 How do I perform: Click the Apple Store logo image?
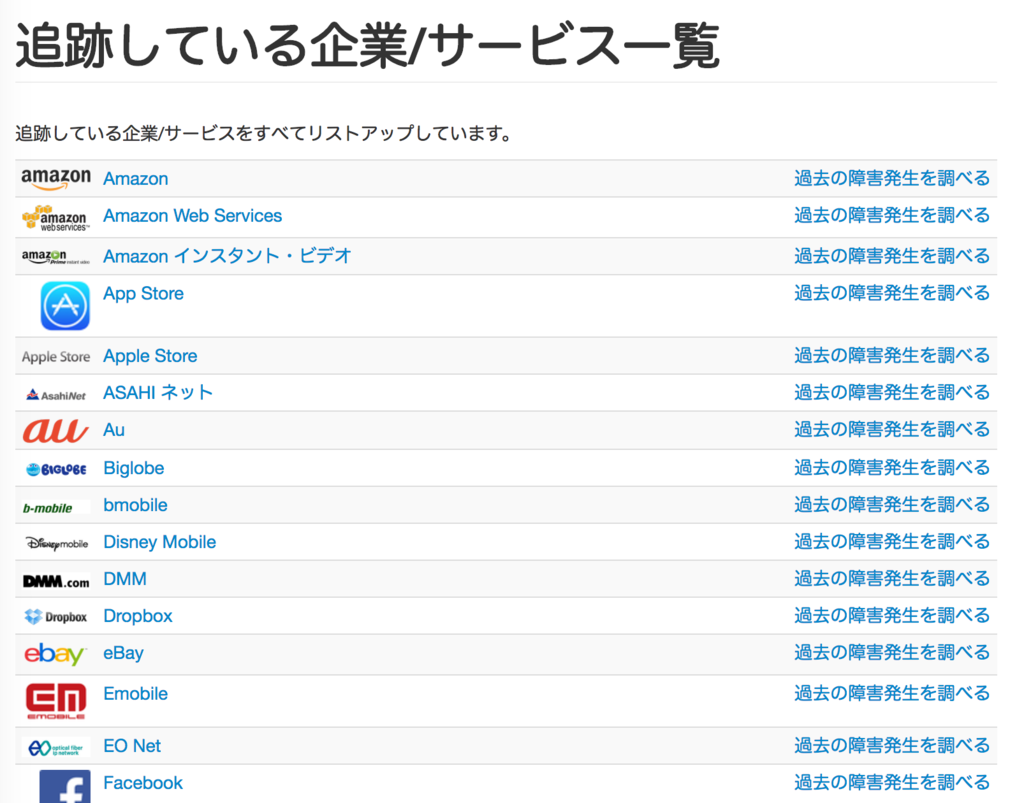coord(56,357)
